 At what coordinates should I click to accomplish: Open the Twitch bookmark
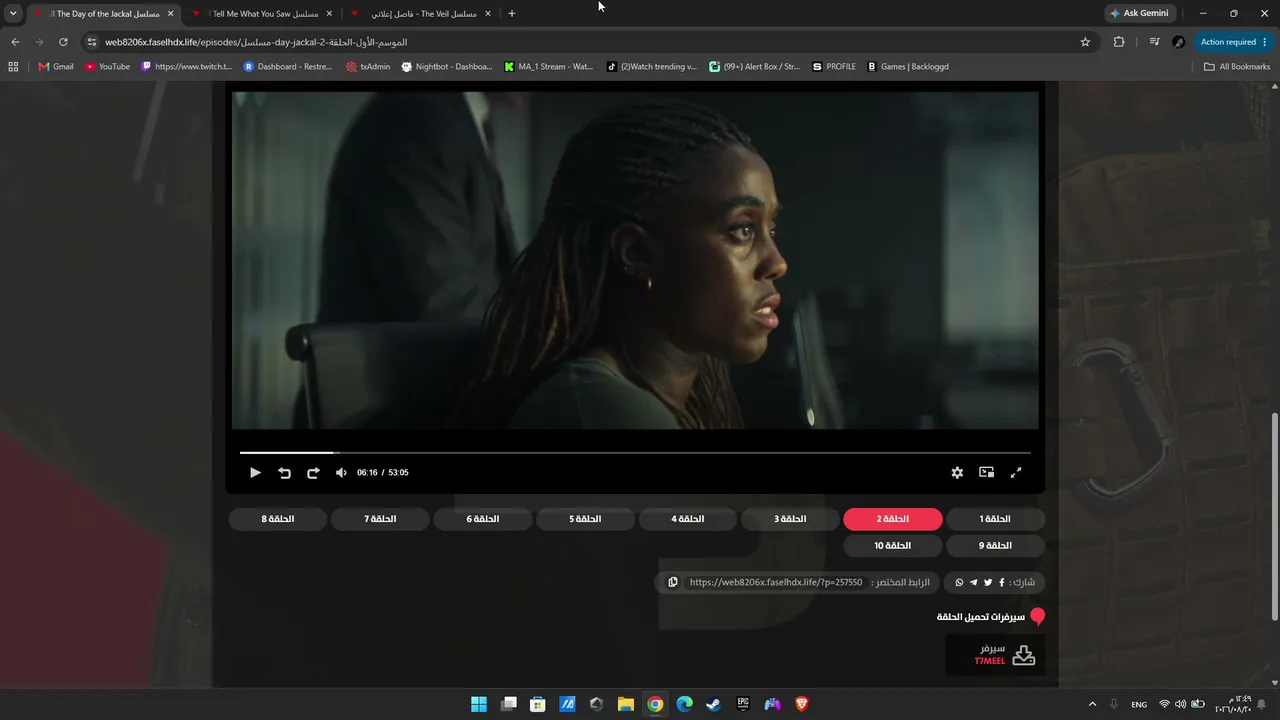[187, 67]
